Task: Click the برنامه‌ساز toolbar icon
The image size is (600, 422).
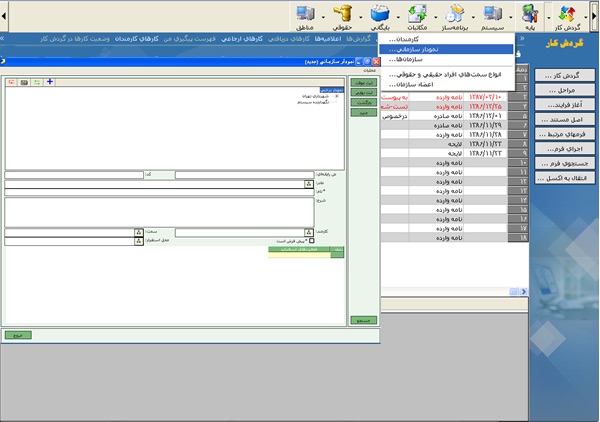Action: coord(456,16)
